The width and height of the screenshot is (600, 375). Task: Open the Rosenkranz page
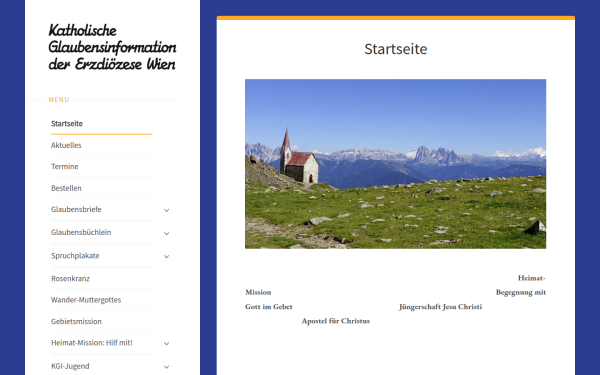click(70, 279)
